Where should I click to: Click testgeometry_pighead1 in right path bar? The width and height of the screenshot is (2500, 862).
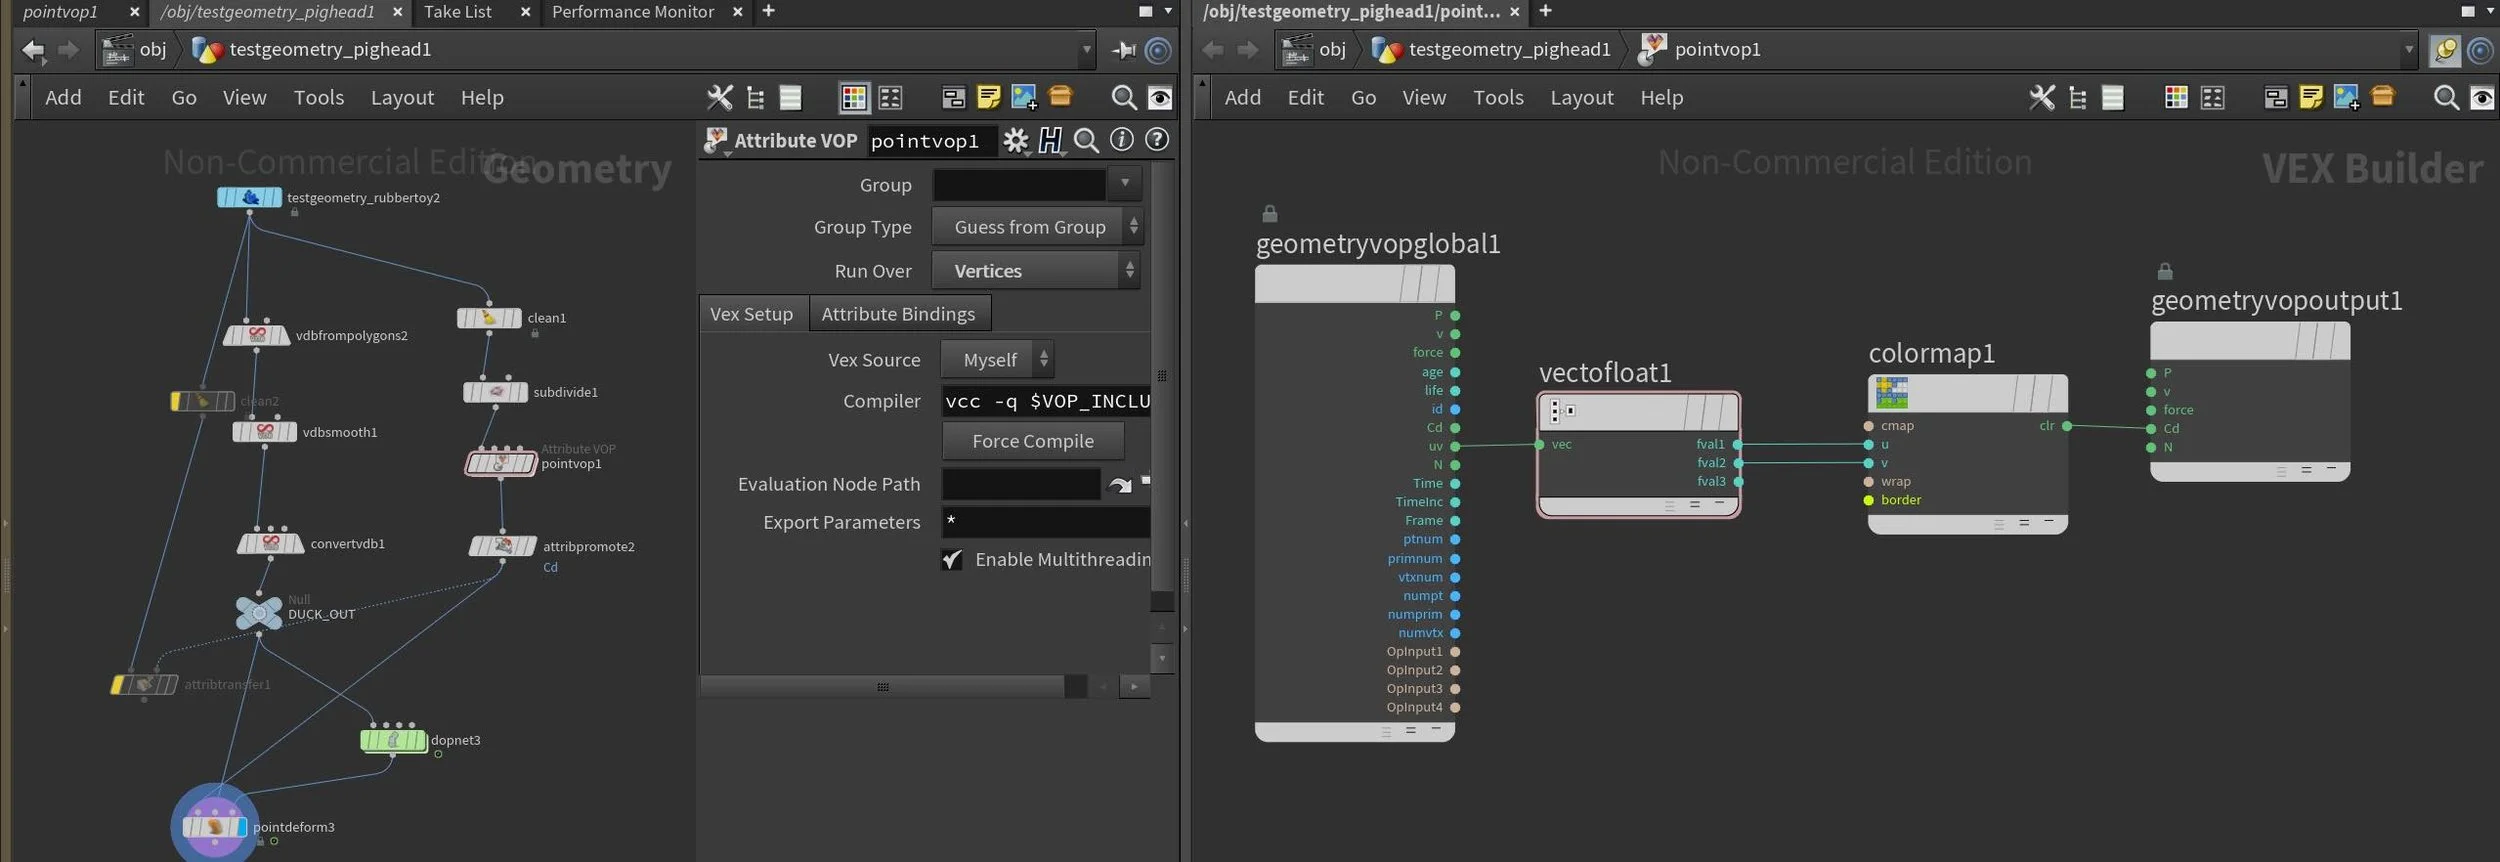[1510, 49]
